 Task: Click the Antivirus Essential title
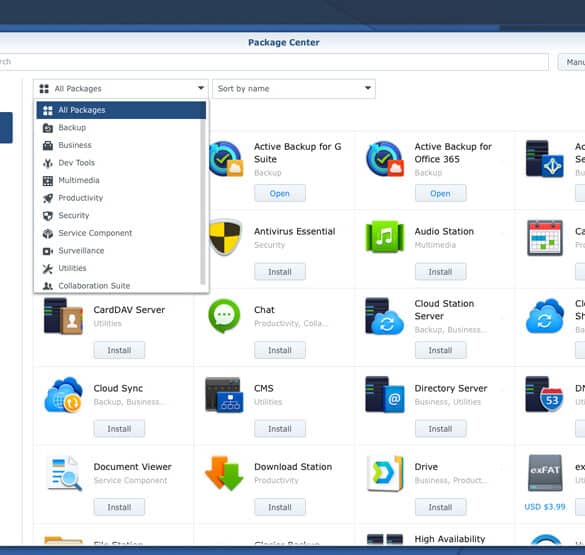coord(295,231)
